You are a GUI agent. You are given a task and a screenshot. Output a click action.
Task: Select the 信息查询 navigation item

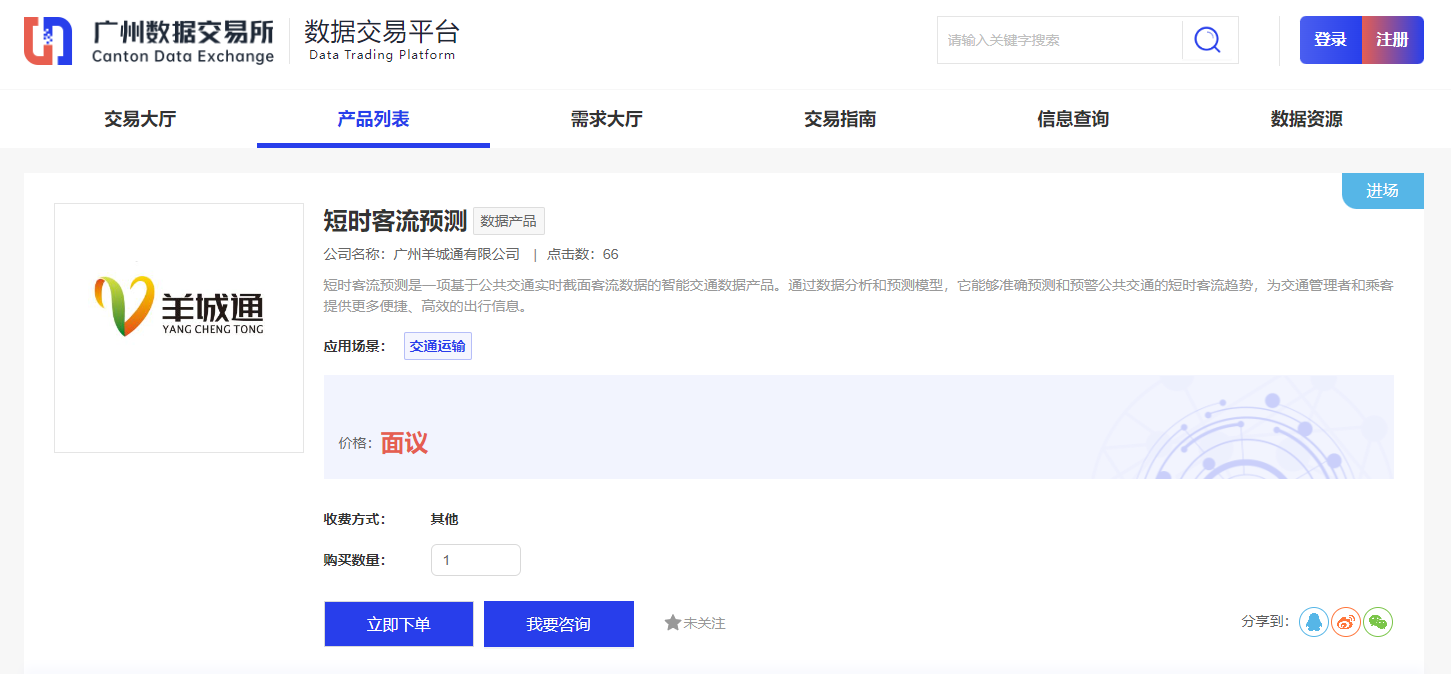[x=1073, y=119]
